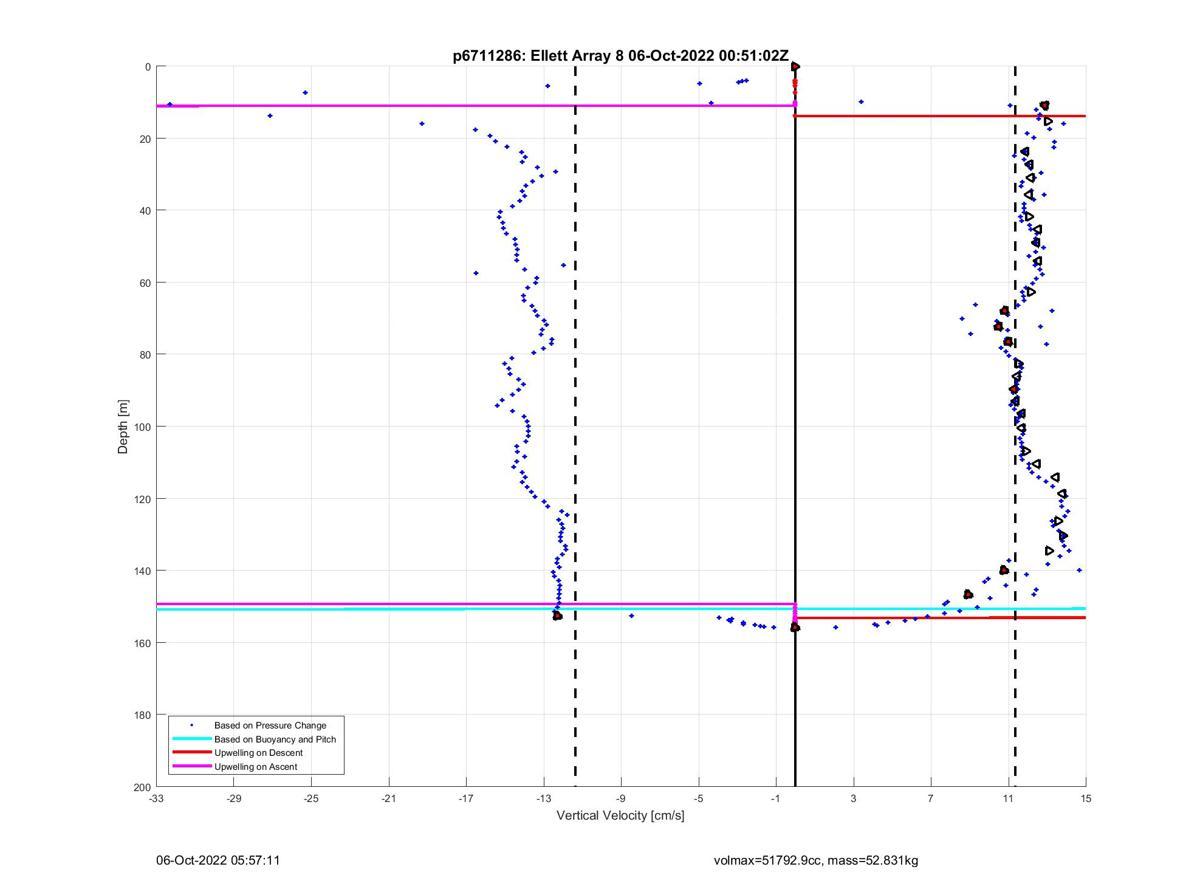Click the x-axis tick label '7'
This screenshot has height=885, width=1200.
[931, 798]
